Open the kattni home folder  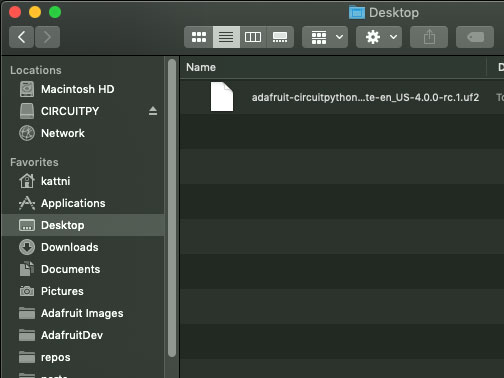point(83,181)
